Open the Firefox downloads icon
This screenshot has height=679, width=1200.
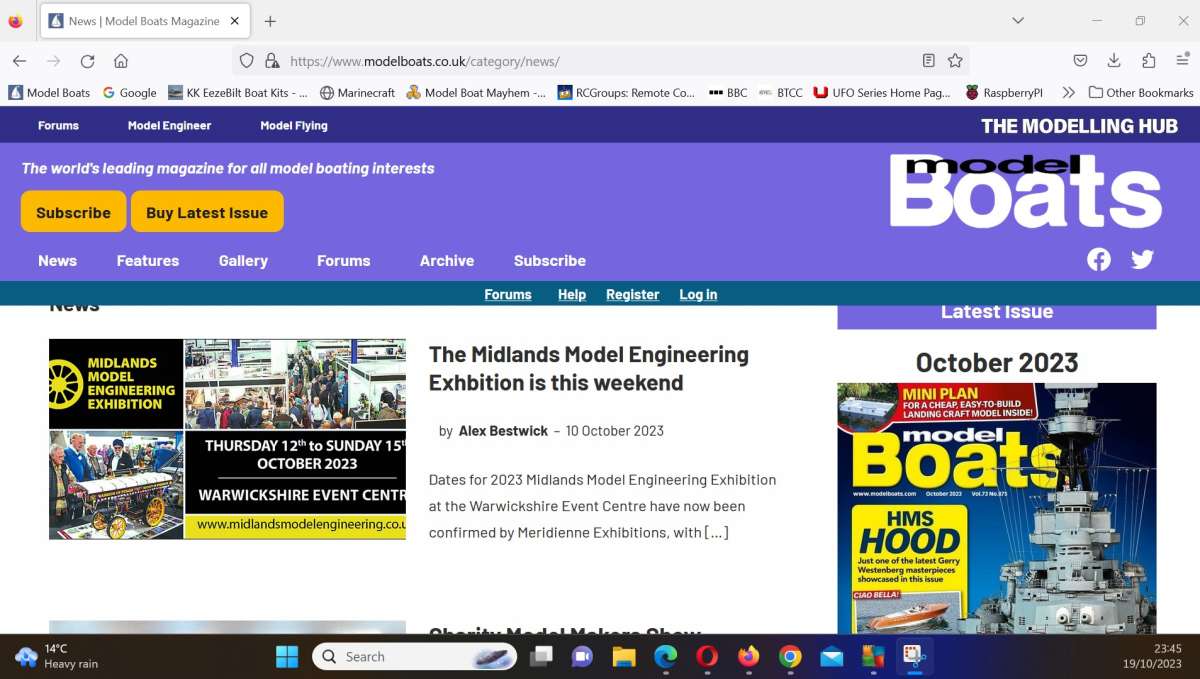(x=1114, y=61)
